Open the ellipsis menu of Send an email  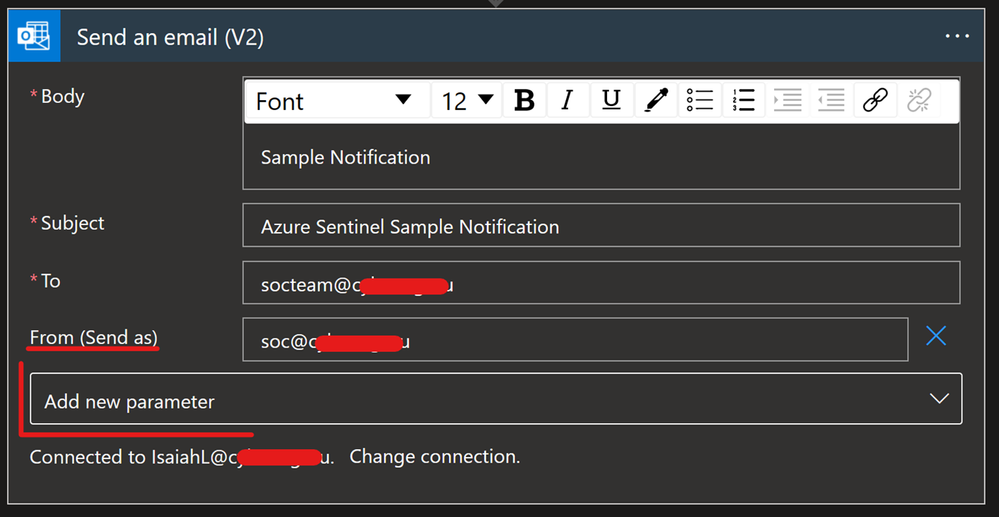pyautogui.click(x=957, y=36)
